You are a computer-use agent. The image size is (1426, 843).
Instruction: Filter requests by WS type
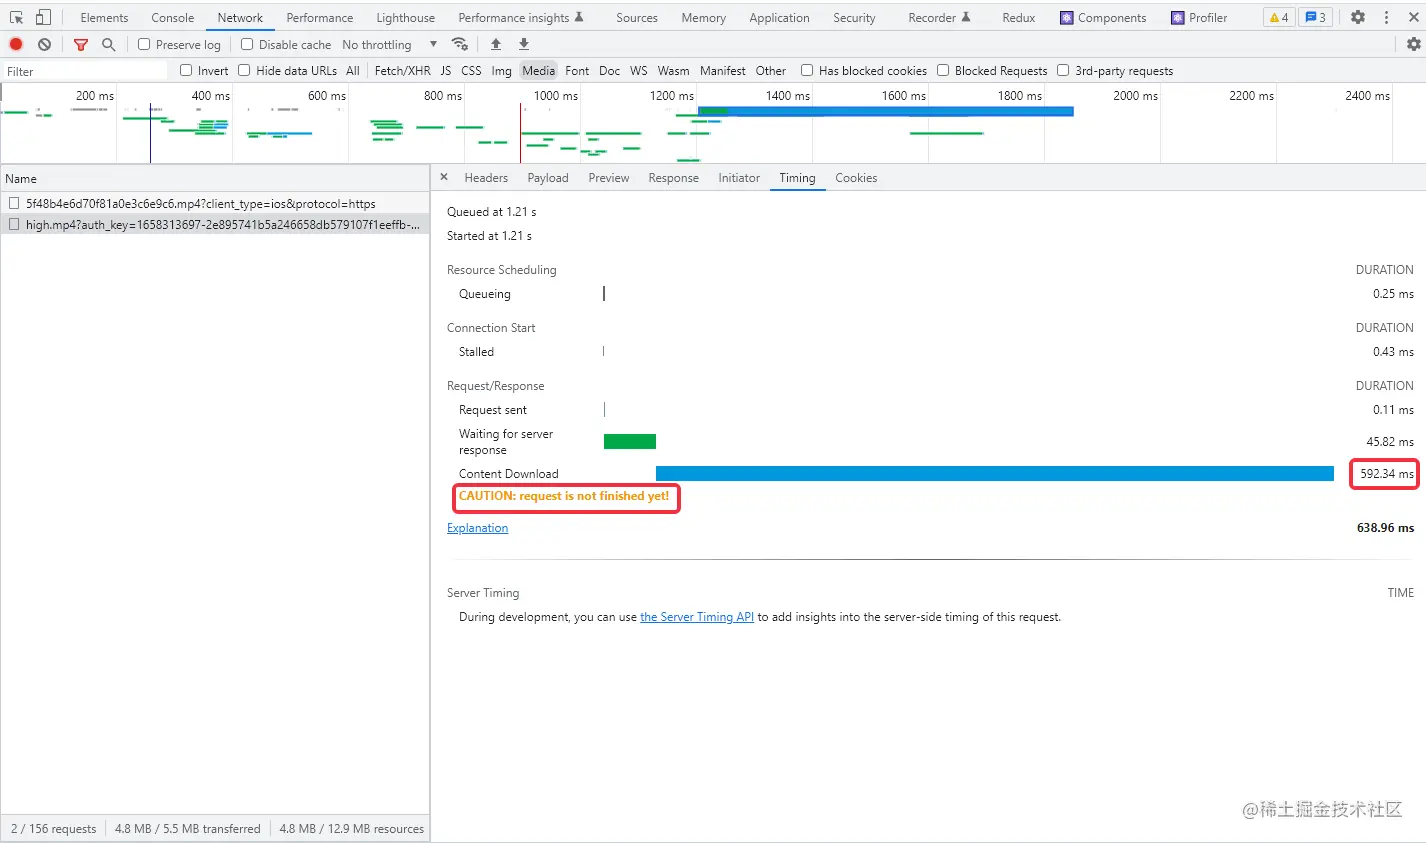[x=639, y=70]
